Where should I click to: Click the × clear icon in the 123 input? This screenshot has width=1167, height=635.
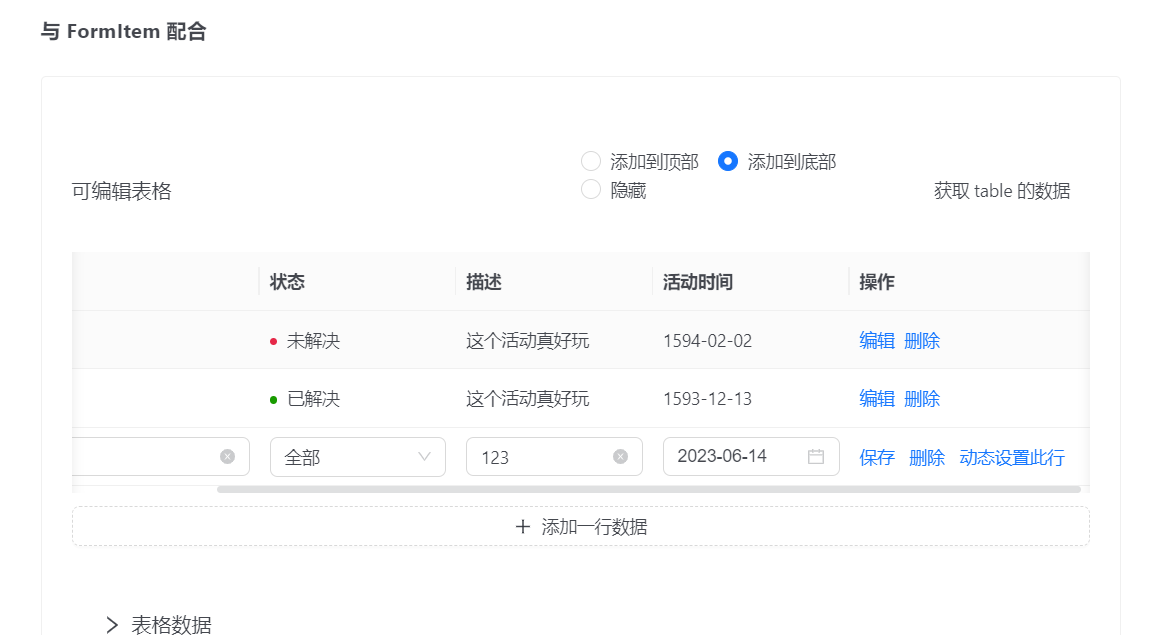click(622, 456)
